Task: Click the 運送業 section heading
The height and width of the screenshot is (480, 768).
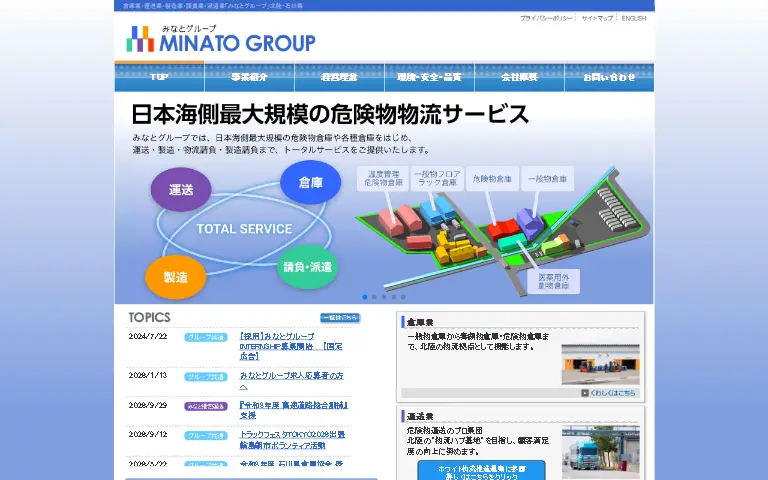Action: tap(420, 416)
